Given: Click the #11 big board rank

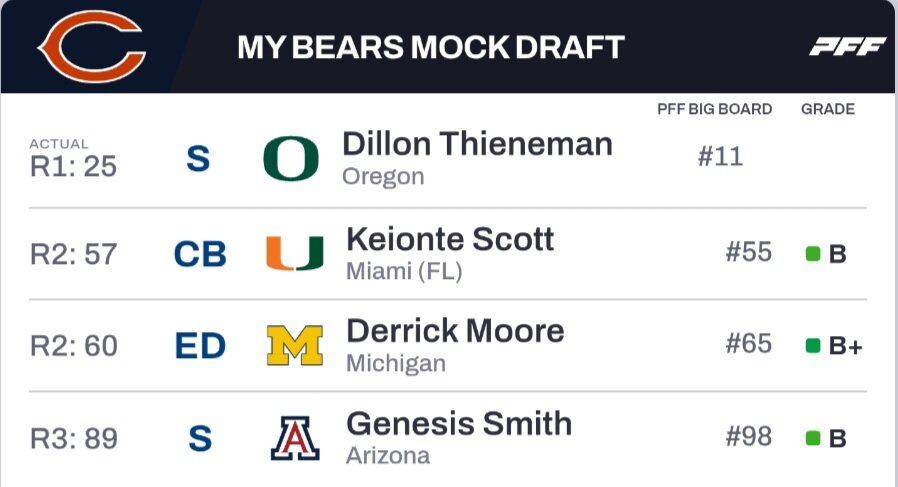Looking at the screenshot, I should [720, 157].
